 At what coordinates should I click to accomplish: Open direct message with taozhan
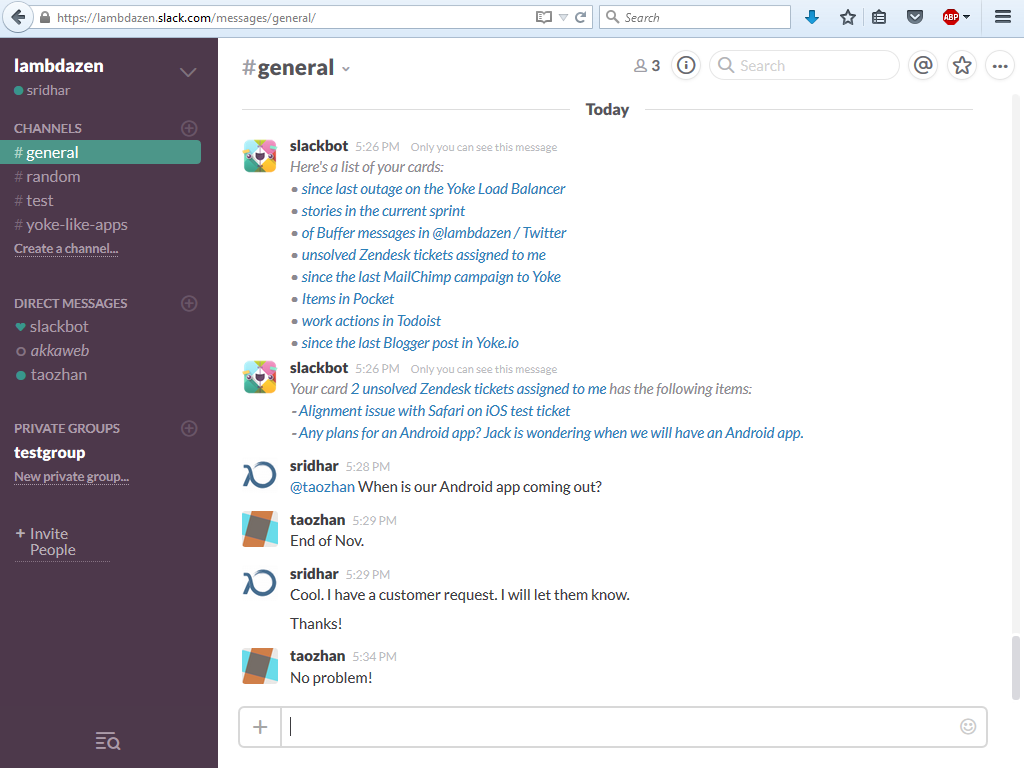(x=58, y=375)
